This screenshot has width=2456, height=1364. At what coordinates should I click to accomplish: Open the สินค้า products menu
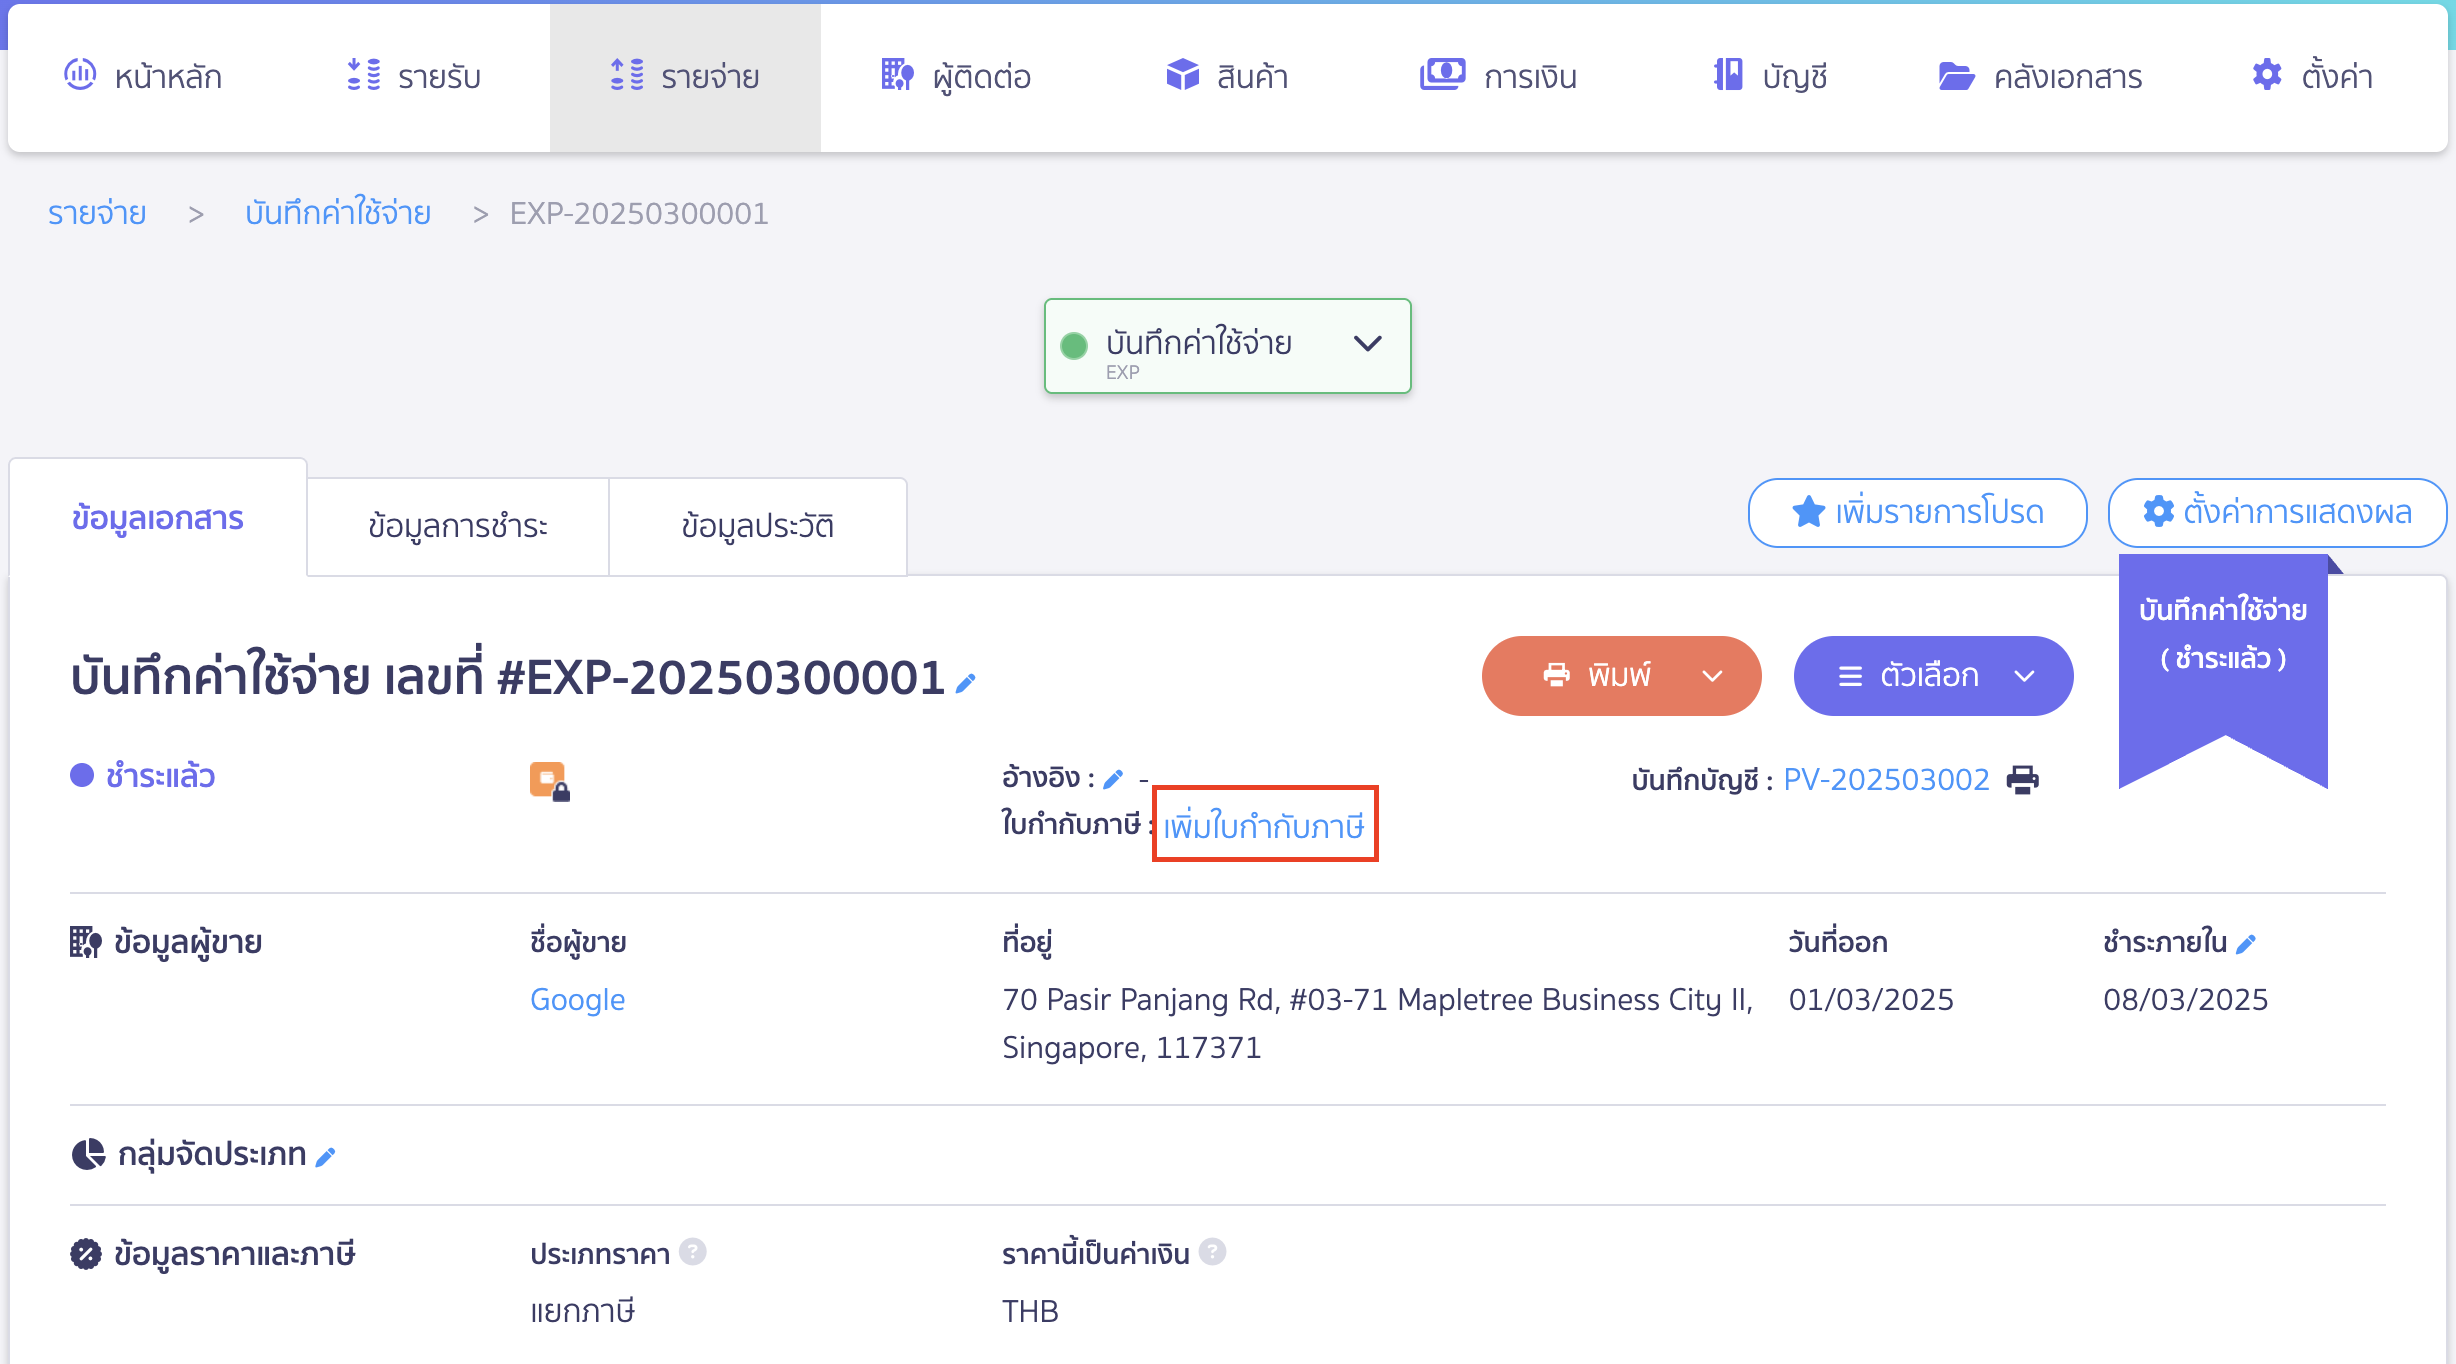(1227, 76)
